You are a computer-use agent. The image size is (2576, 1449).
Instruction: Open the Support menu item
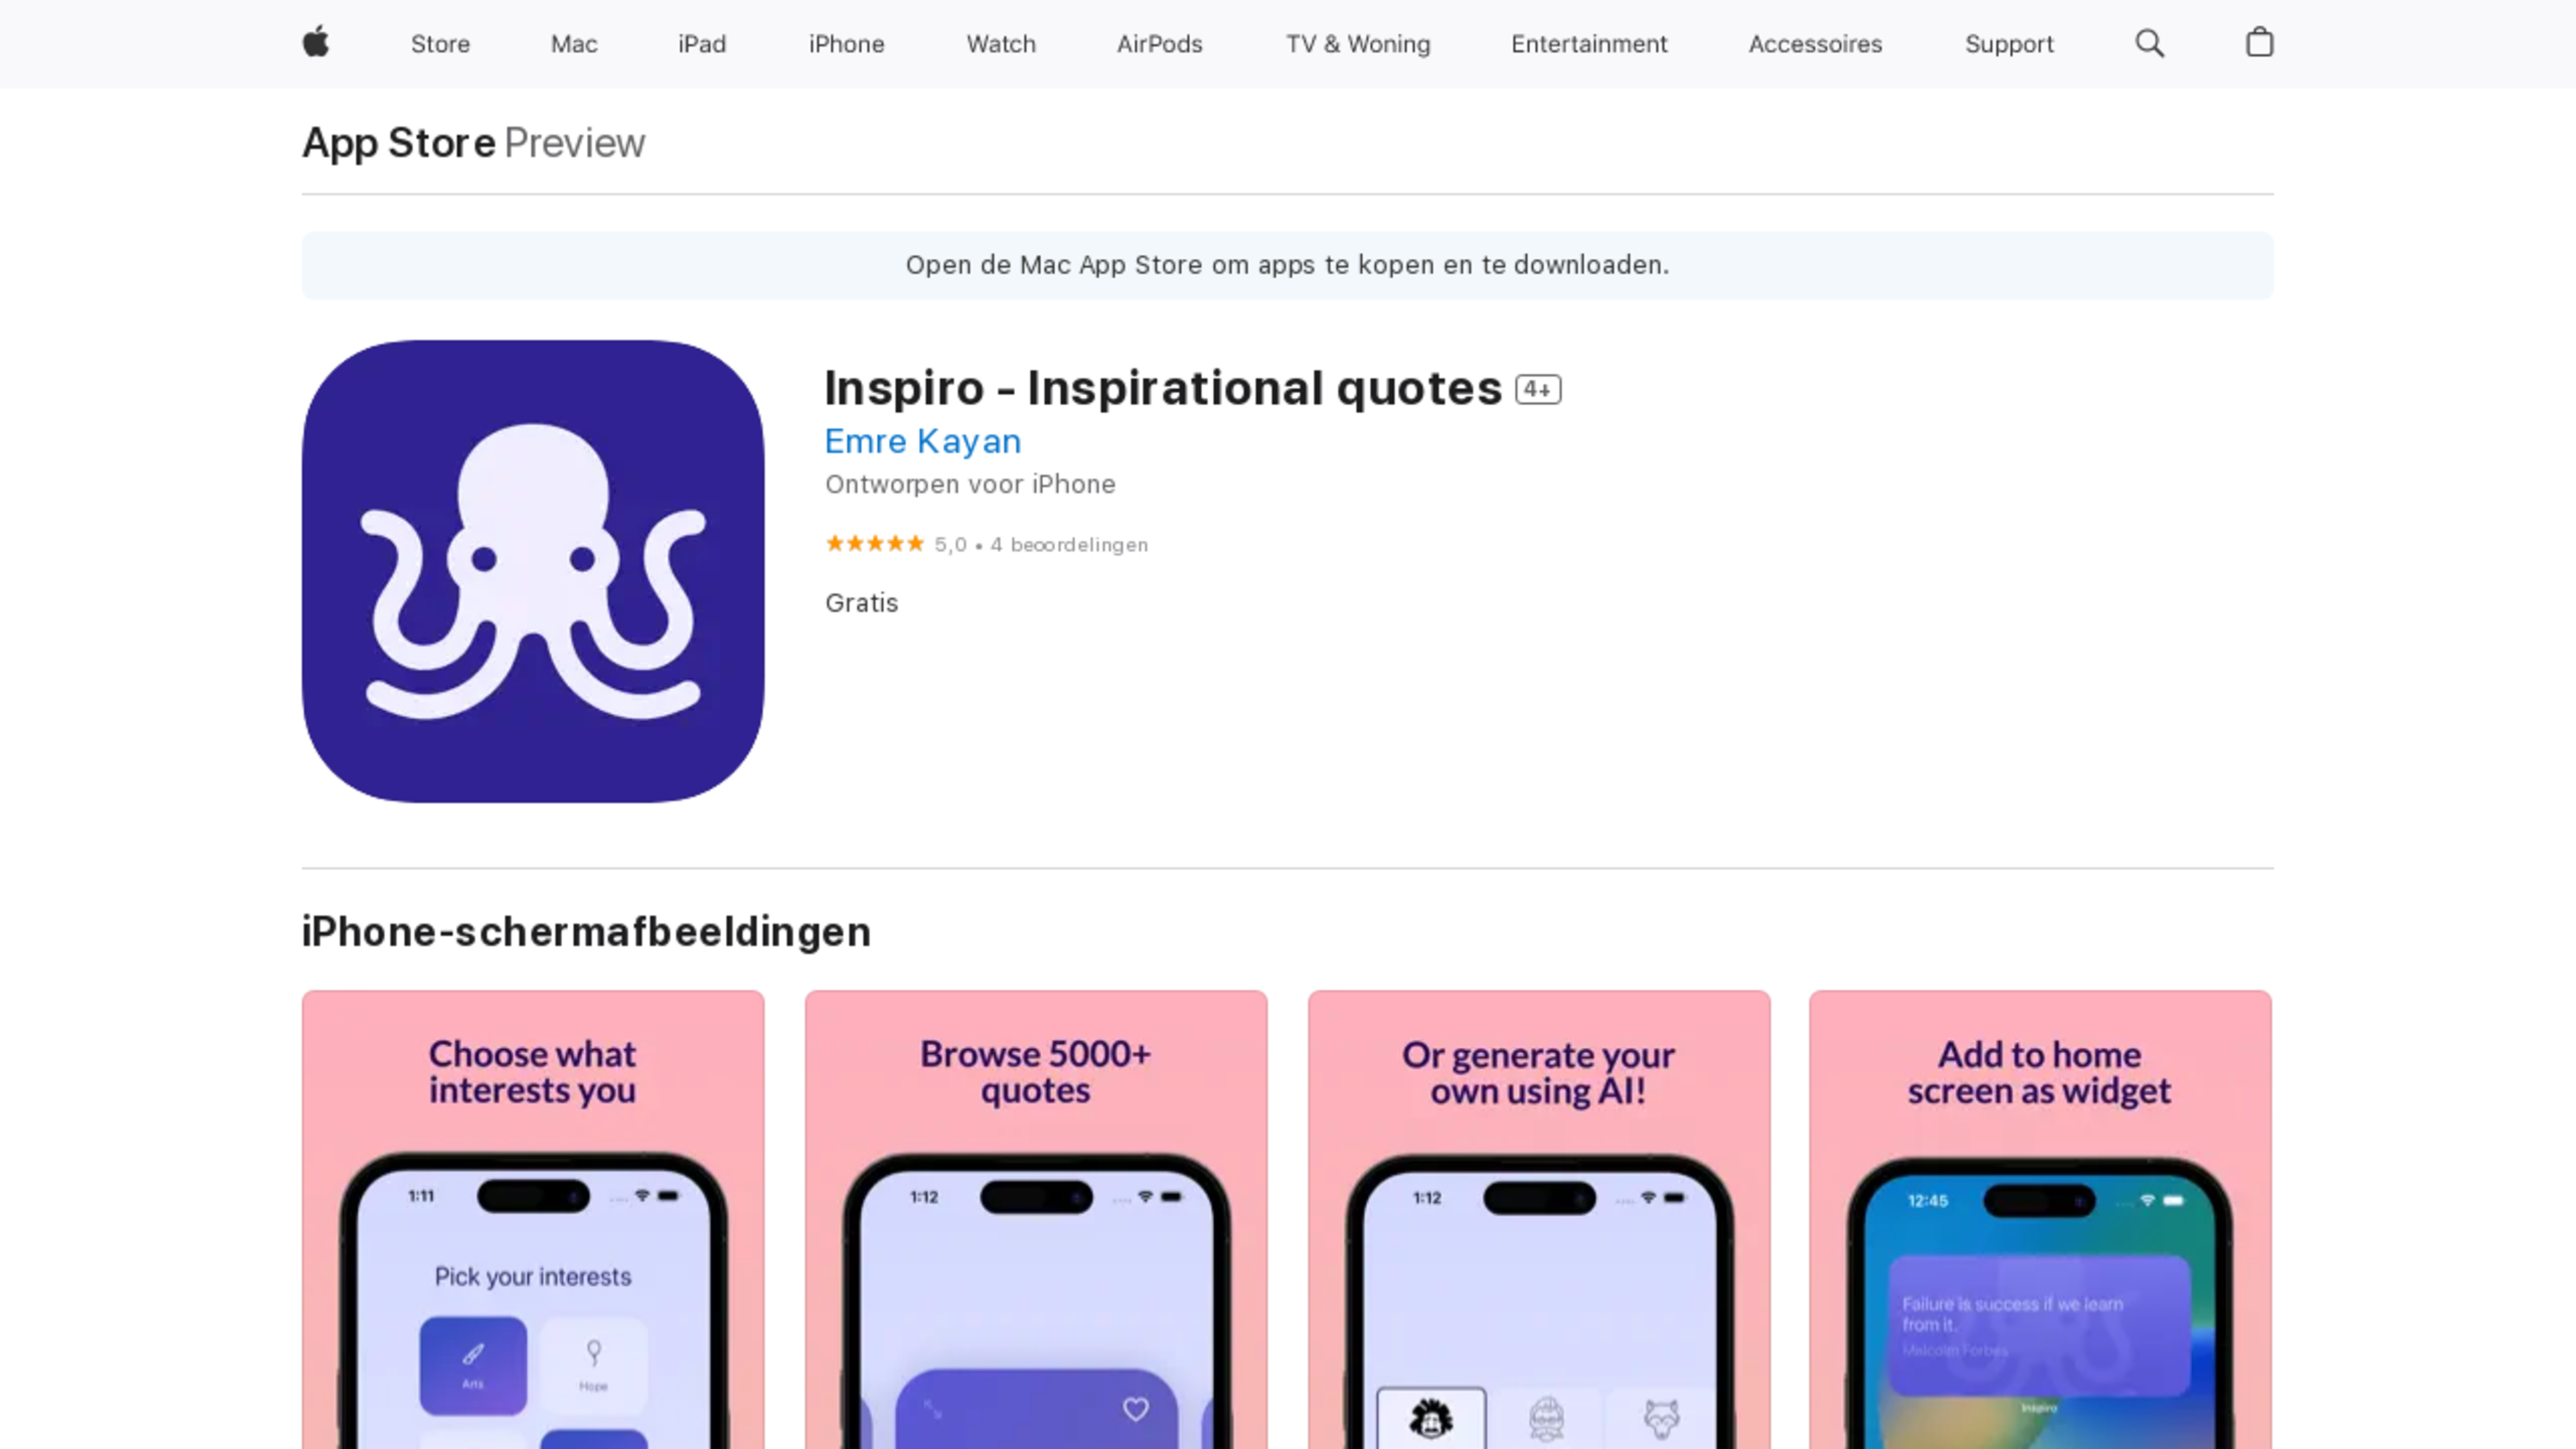pos(2009,44)
